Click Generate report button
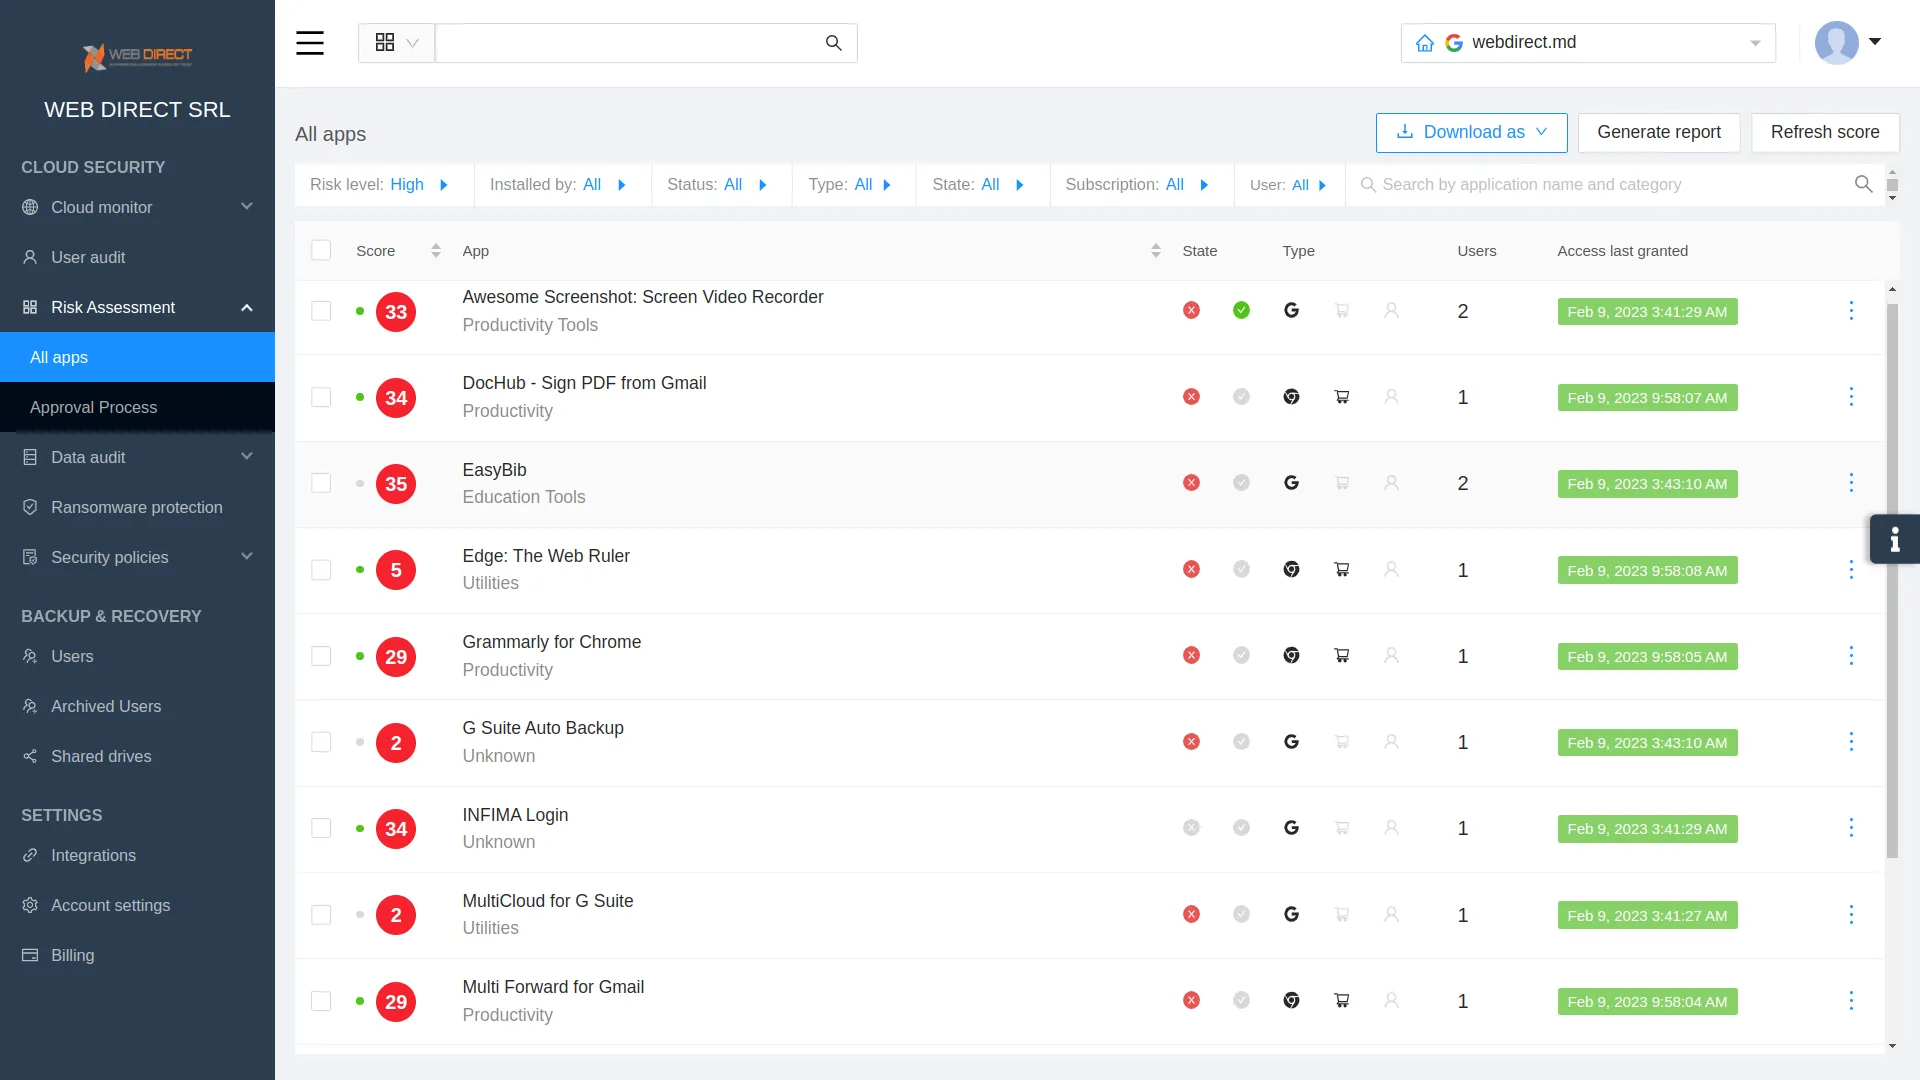 (x=1659, y=132)
